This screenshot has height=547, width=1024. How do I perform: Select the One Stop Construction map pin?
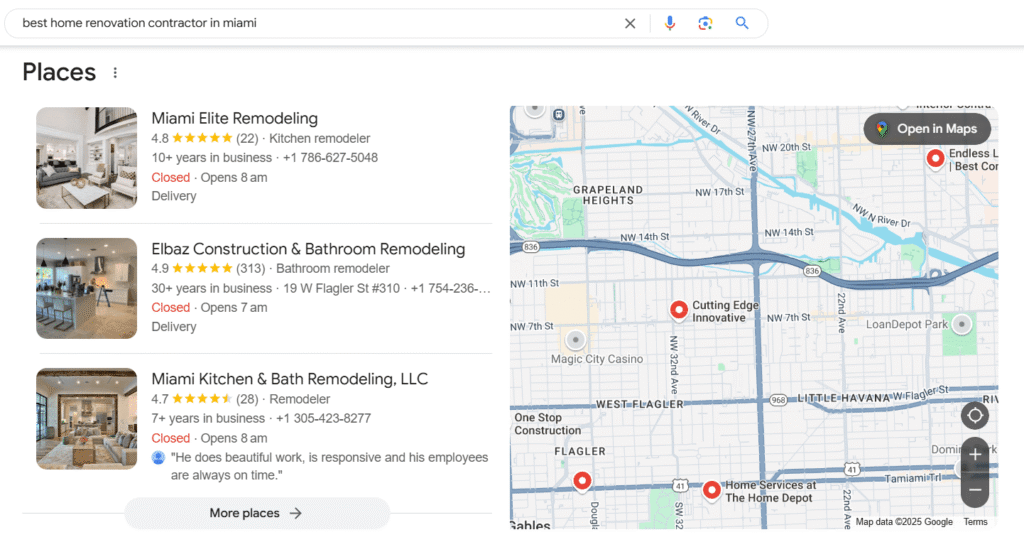582,481
